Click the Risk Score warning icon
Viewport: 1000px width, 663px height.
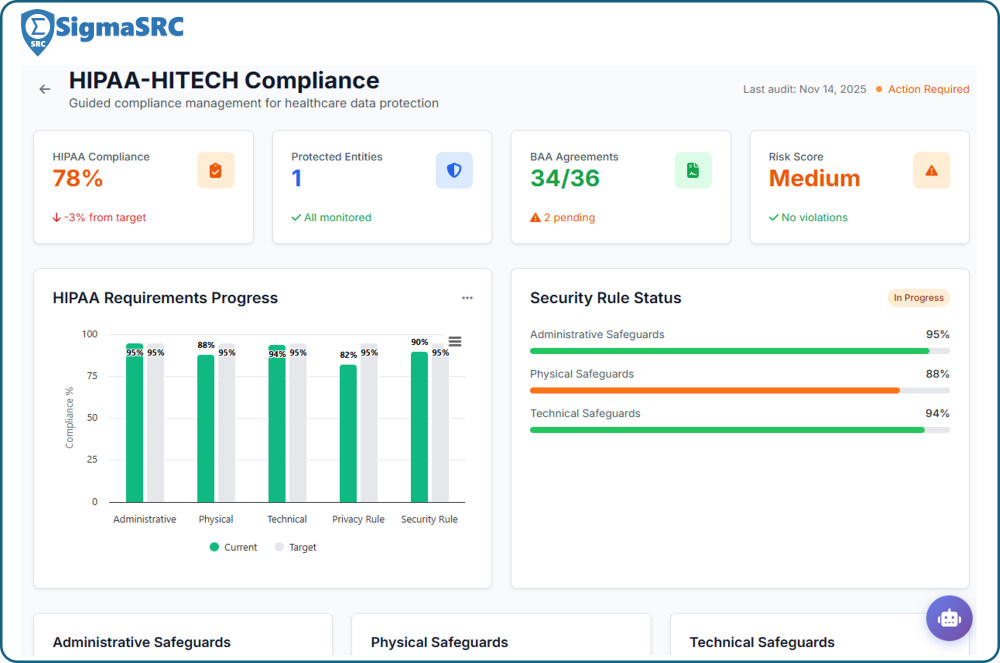click(932, 170)
